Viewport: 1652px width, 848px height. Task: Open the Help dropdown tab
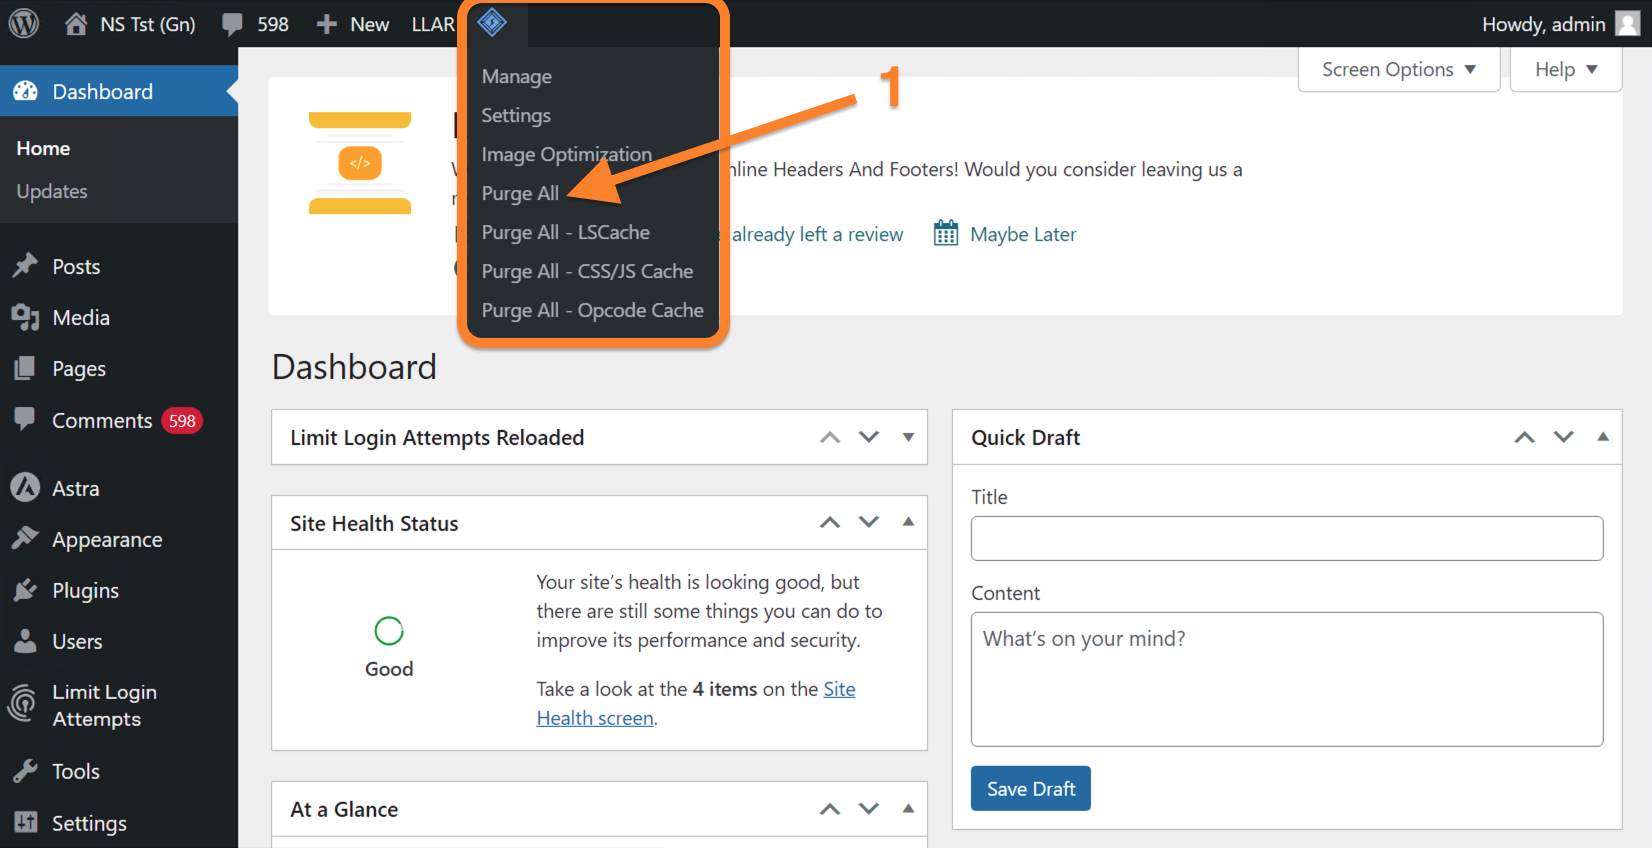pyautogui.click(x=1566, y=69)
